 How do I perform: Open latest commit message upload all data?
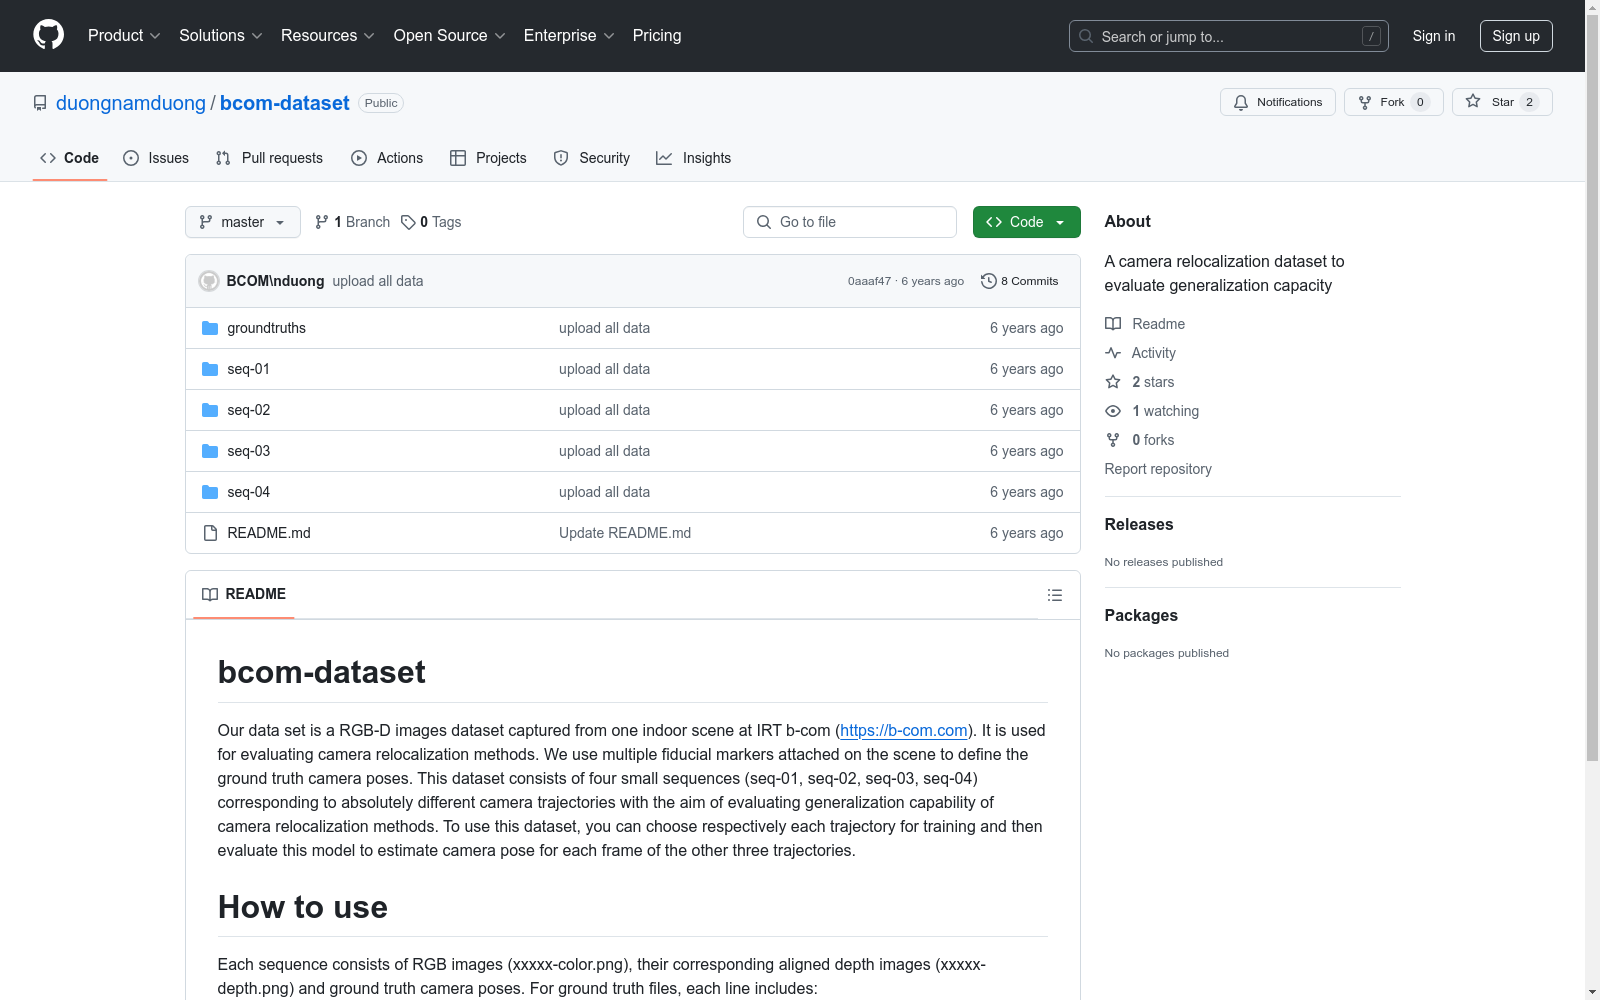coord(377,281)
